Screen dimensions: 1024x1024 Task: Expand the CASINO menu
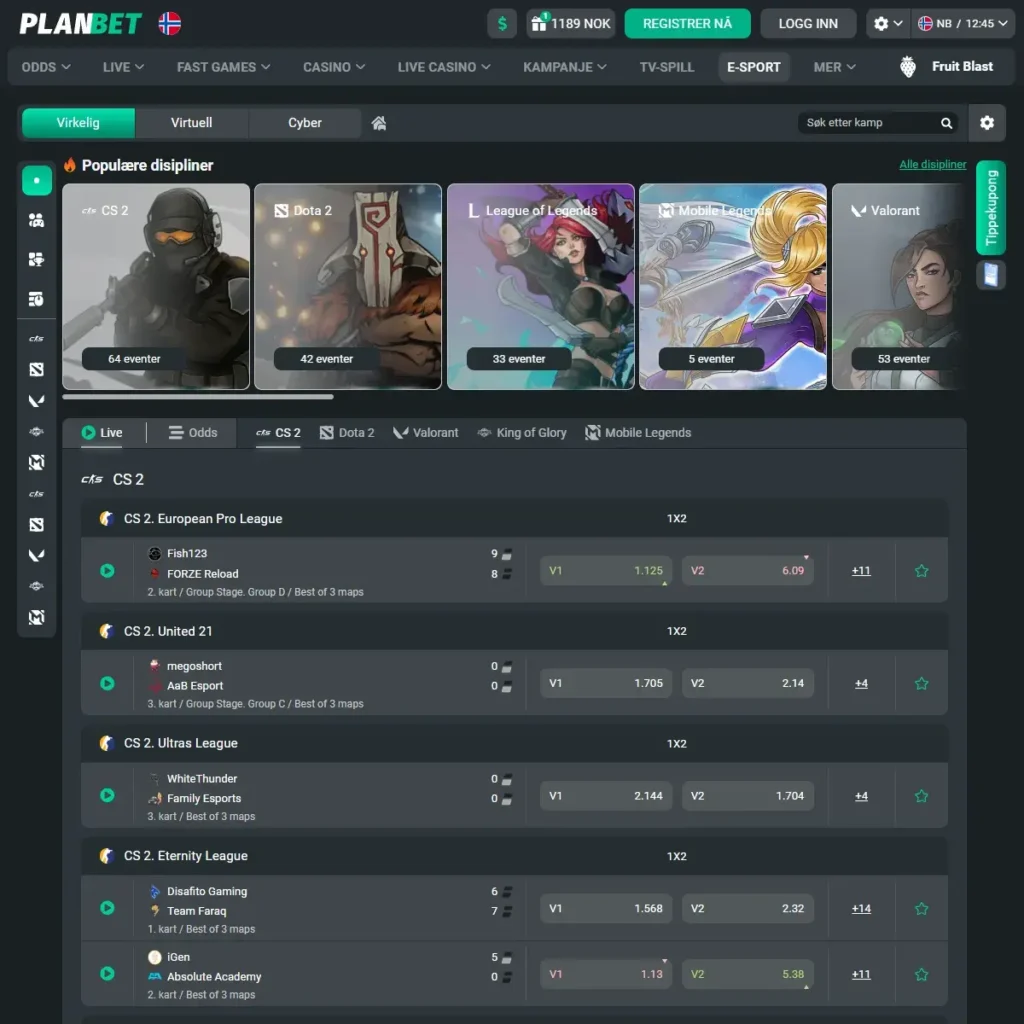pyautogui.click(x=334, y=67)
